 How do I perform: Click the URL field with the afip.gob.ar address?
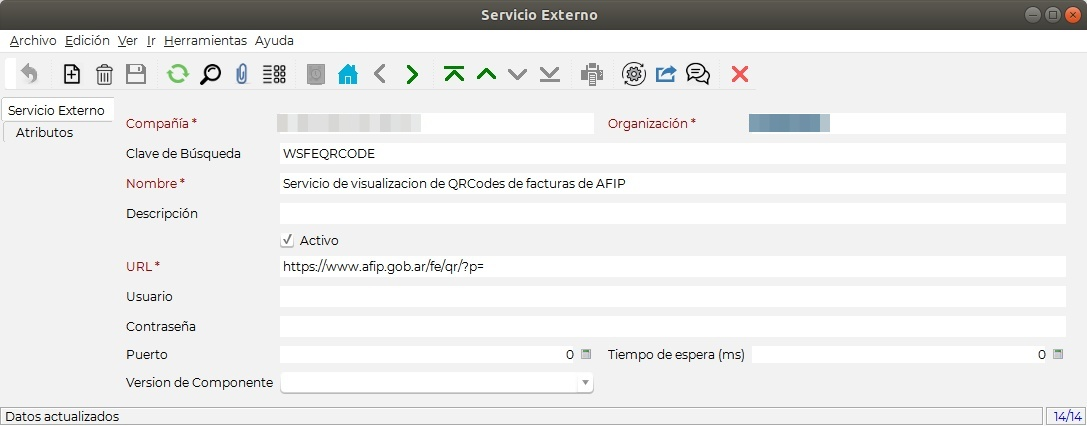[672, 267]
